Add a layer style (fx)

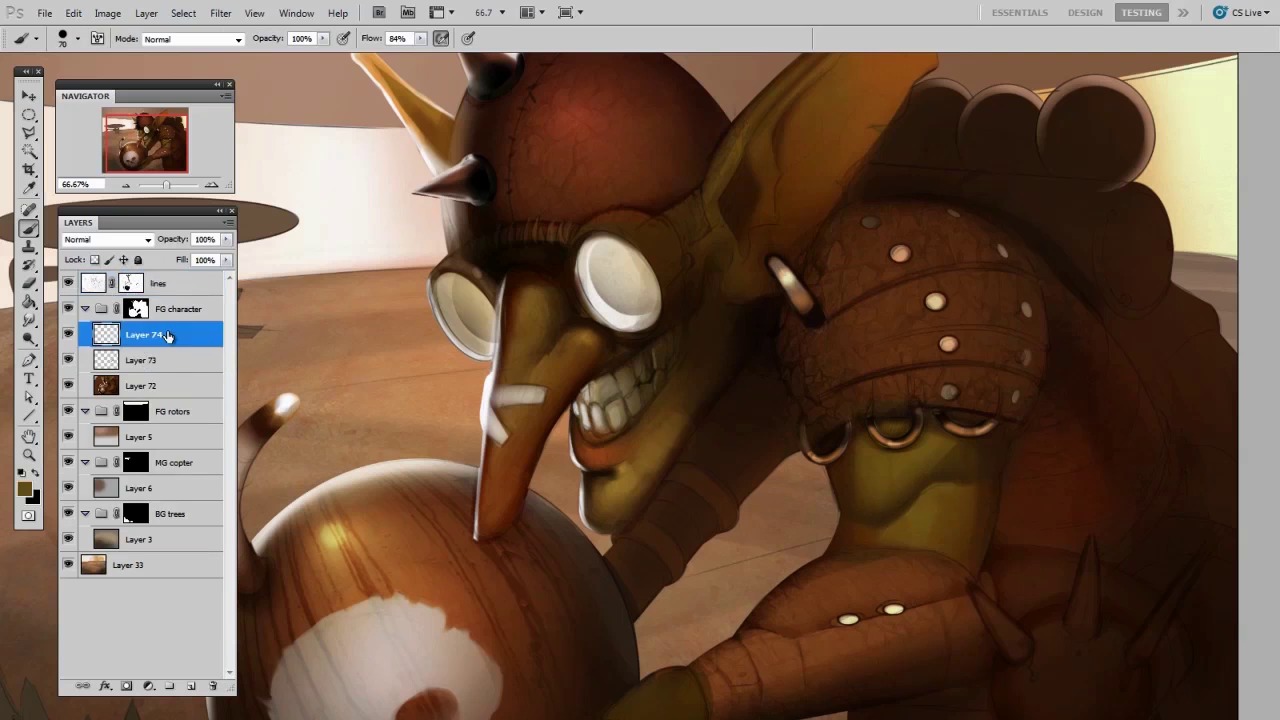[x=105, y=685]
